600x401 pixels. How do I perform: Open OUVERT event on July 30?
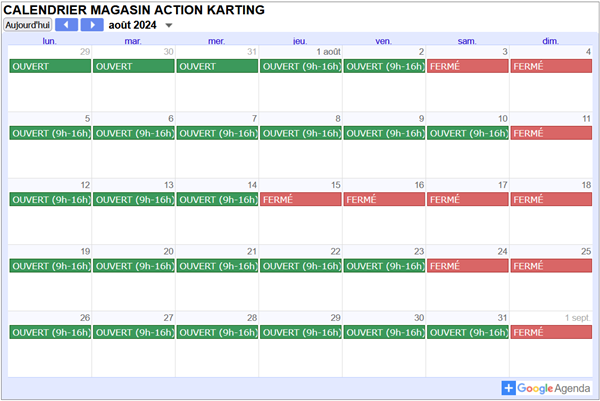pos(134,66)
